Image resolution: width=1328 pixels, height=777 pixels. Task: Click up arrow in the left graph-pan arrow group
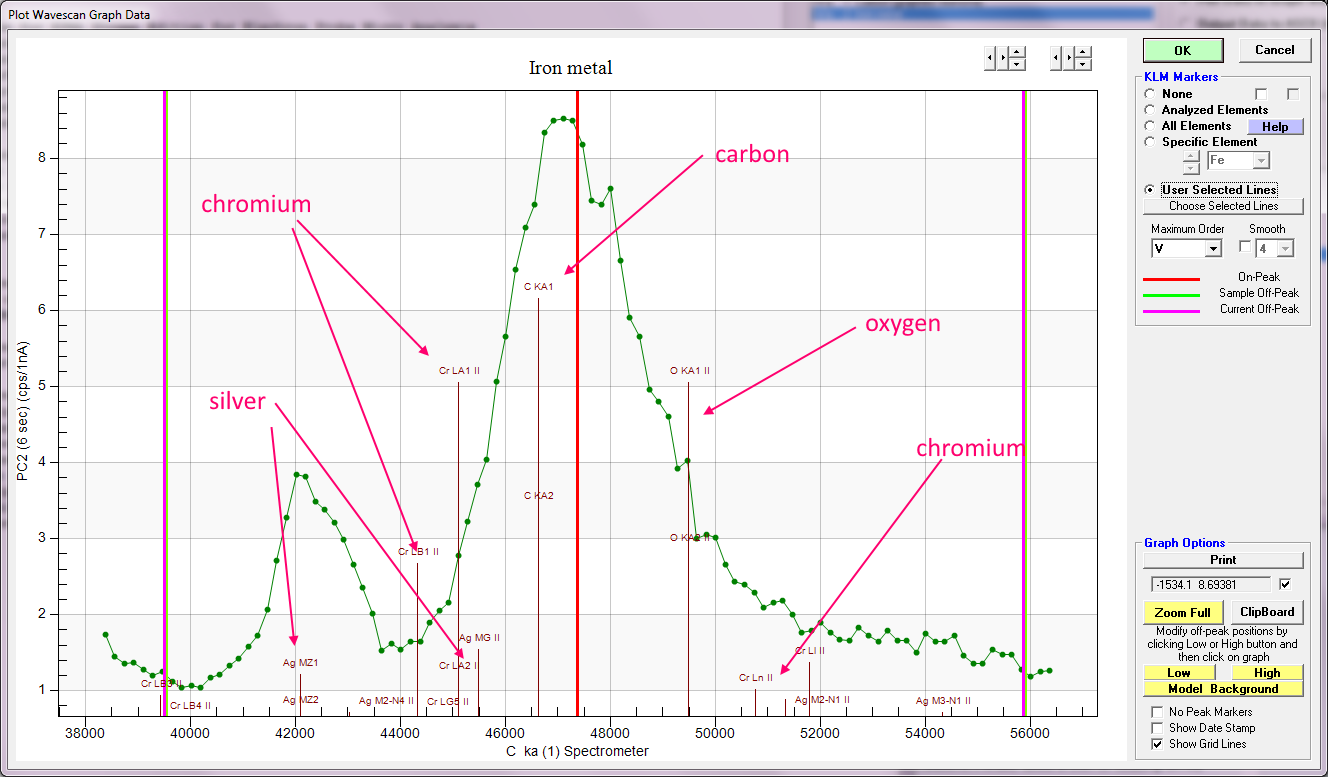pos(1017,53)
